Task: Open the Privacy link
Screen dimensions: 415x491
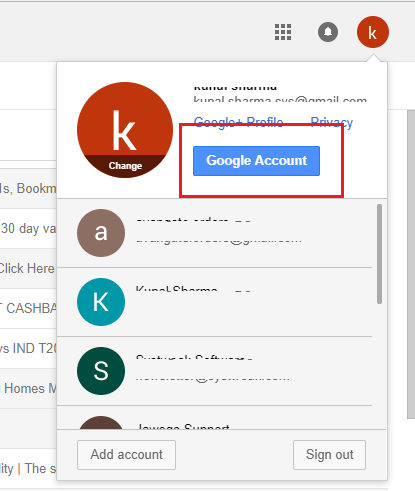Action: [332, 122]
